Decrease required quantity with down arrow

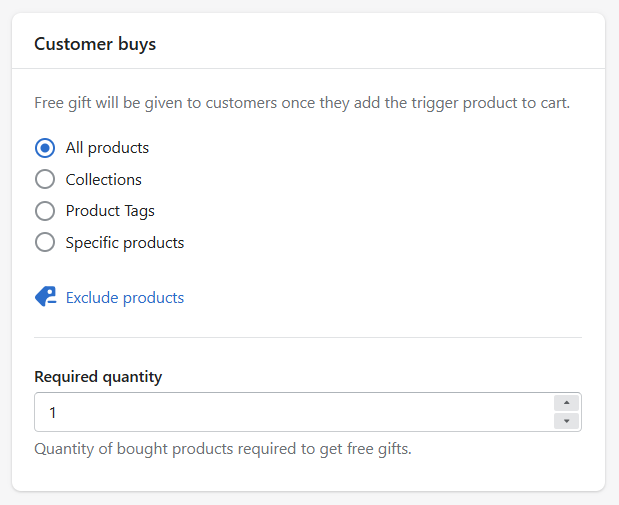point(566,421)
